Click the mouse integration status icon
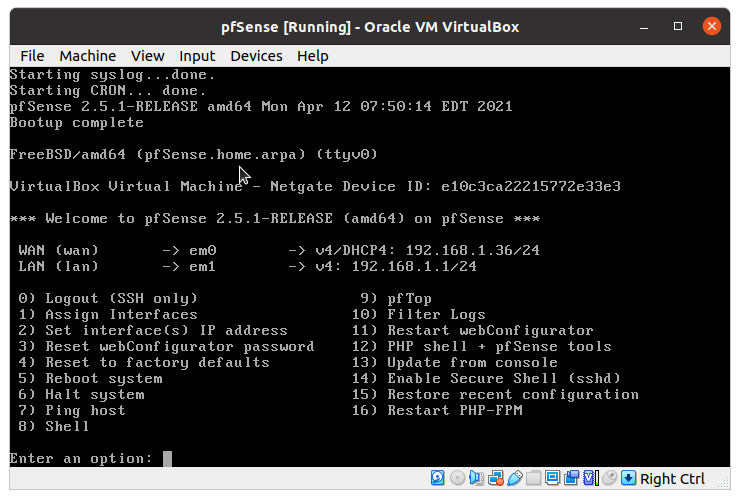 coord(609,478)
